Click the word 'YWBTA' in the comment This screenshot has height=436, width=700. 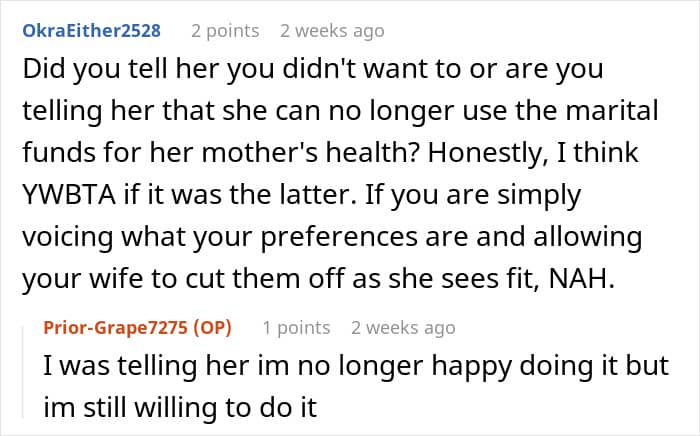pyautogui.click(x=69, y=195)
